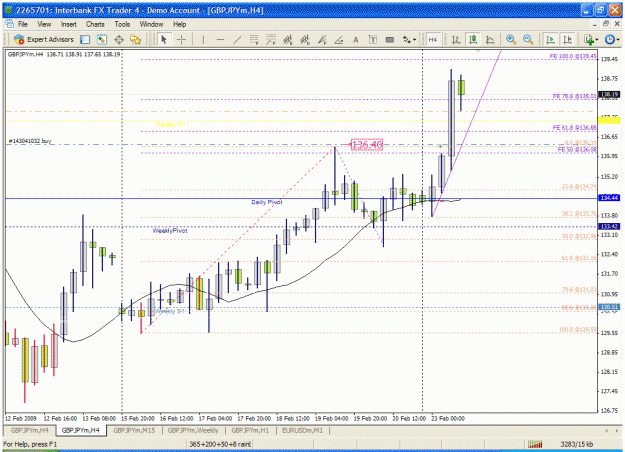
Task: Open the Periods clock dropdown
Action: (612, 39)
